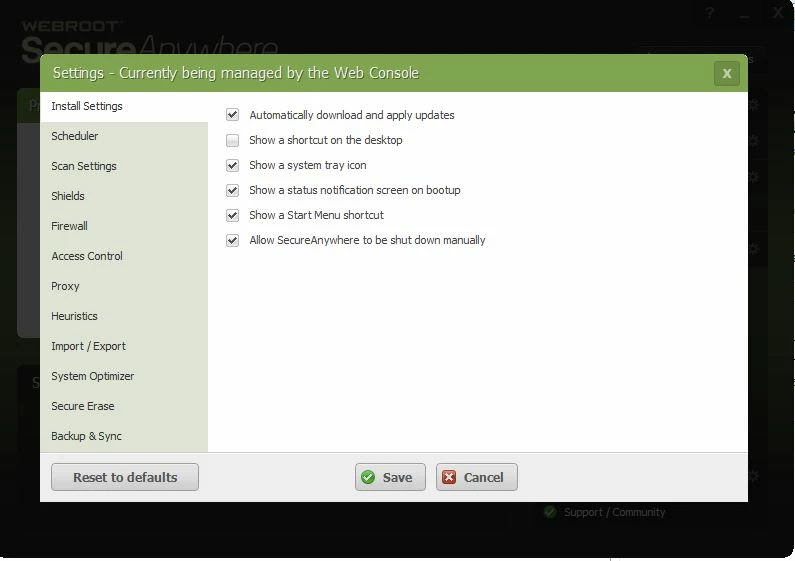Open Support / Community link in main window

tap(614, 512)
